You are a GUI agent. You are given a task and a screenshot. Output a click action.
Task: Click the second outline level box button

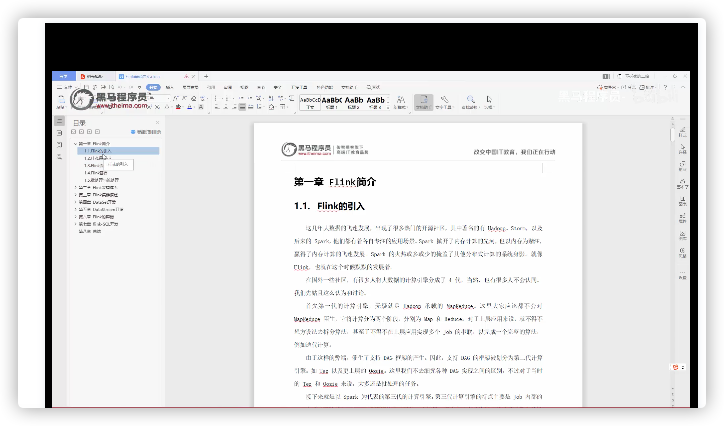coord(82,132)
